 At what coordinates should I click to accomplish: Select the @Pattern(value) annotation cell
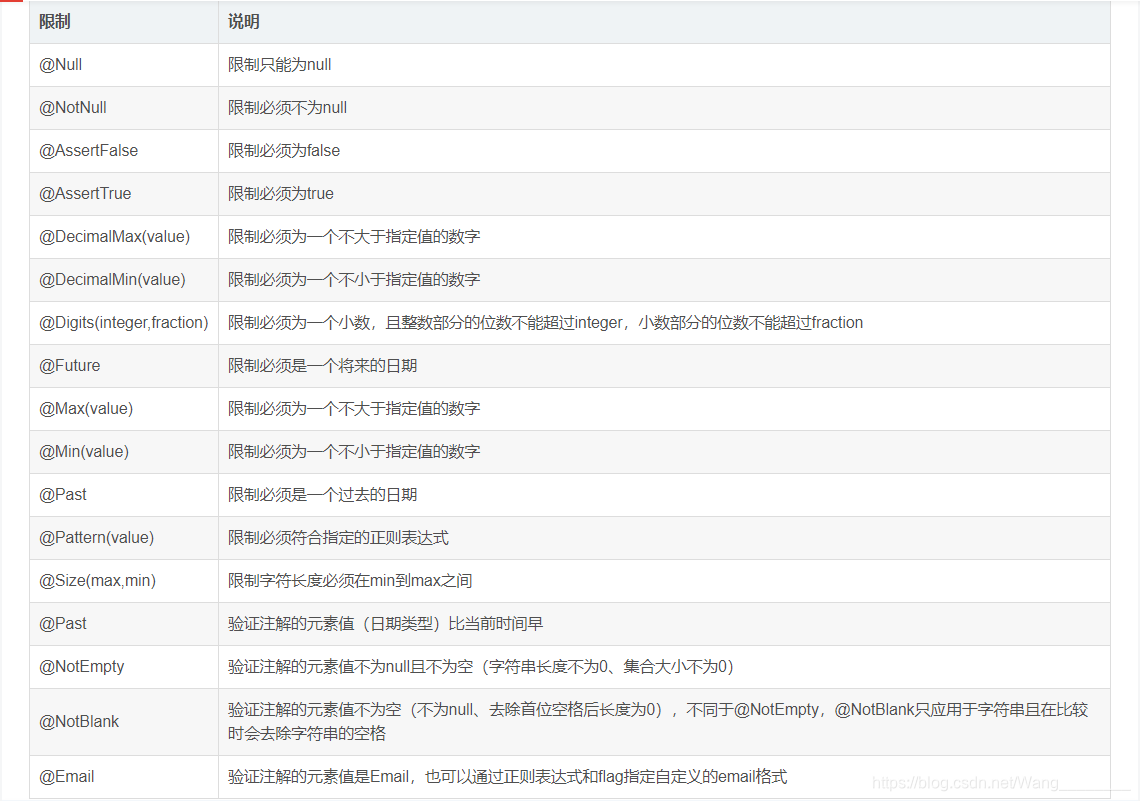[95, 537]
